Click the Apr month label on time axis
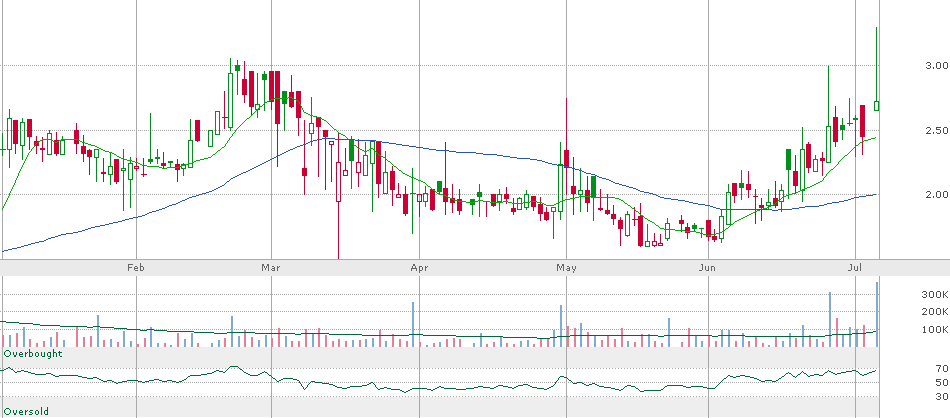This screenshot has height=418, width=950. [x=419, y=267]
